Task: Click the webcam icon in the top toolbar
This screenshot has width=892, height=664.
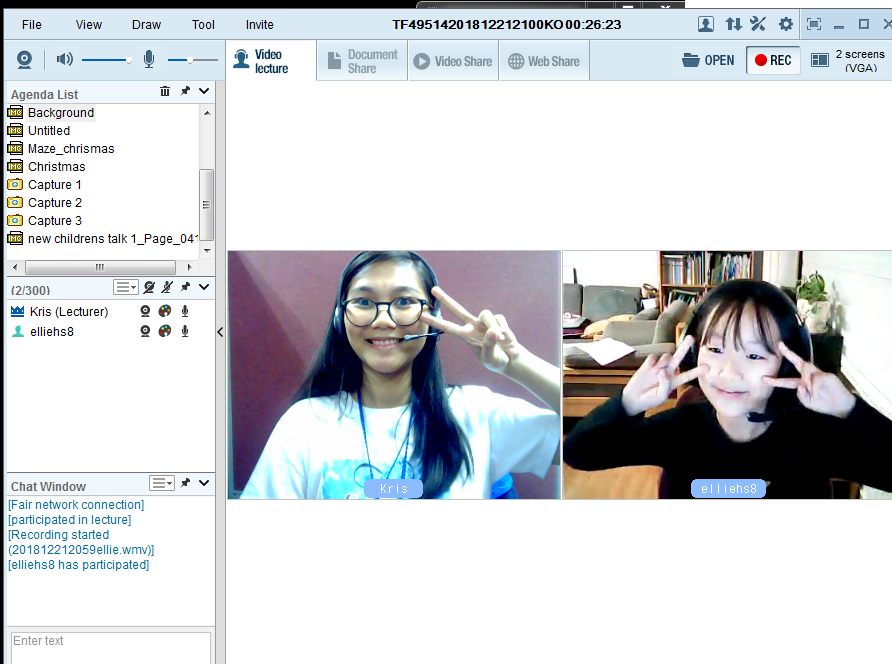Action: pos(24,60)
